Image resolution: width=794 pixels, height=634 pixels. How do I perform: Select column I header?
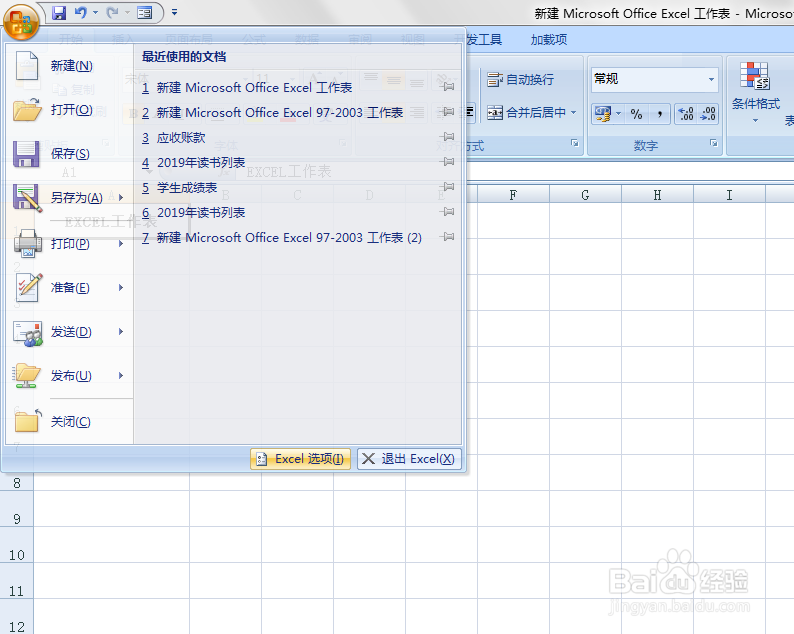[729, 195]
